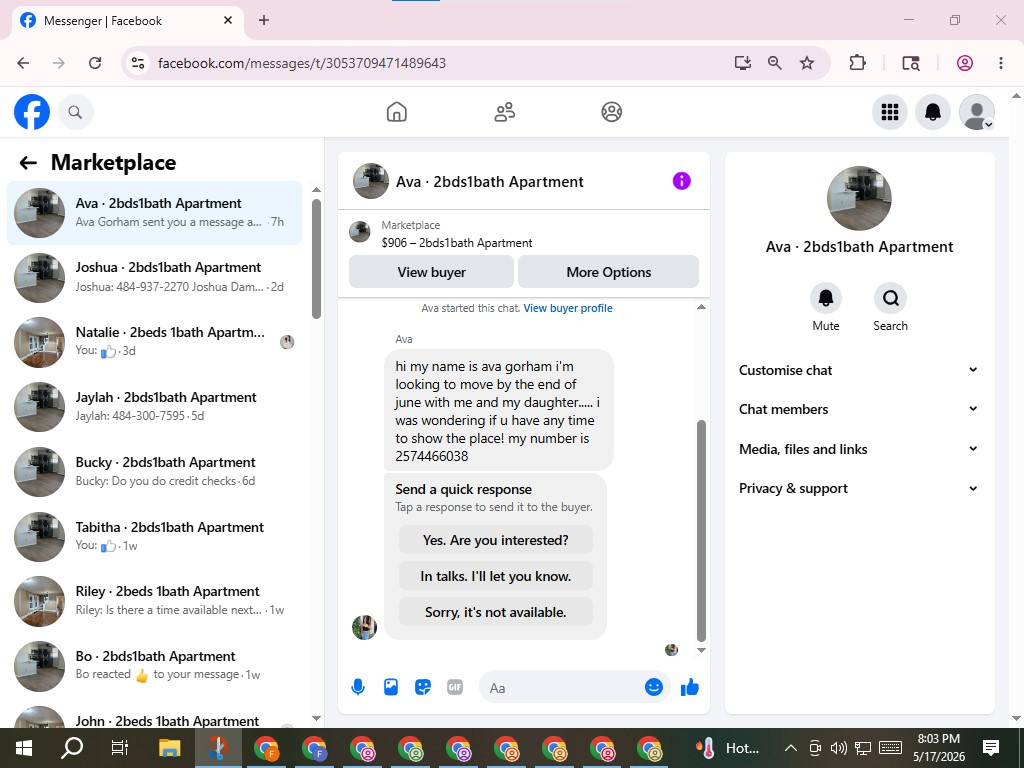Search in conversation using magnifier icon
This screenshot has width=1024, height=768.
click(890, 298)
